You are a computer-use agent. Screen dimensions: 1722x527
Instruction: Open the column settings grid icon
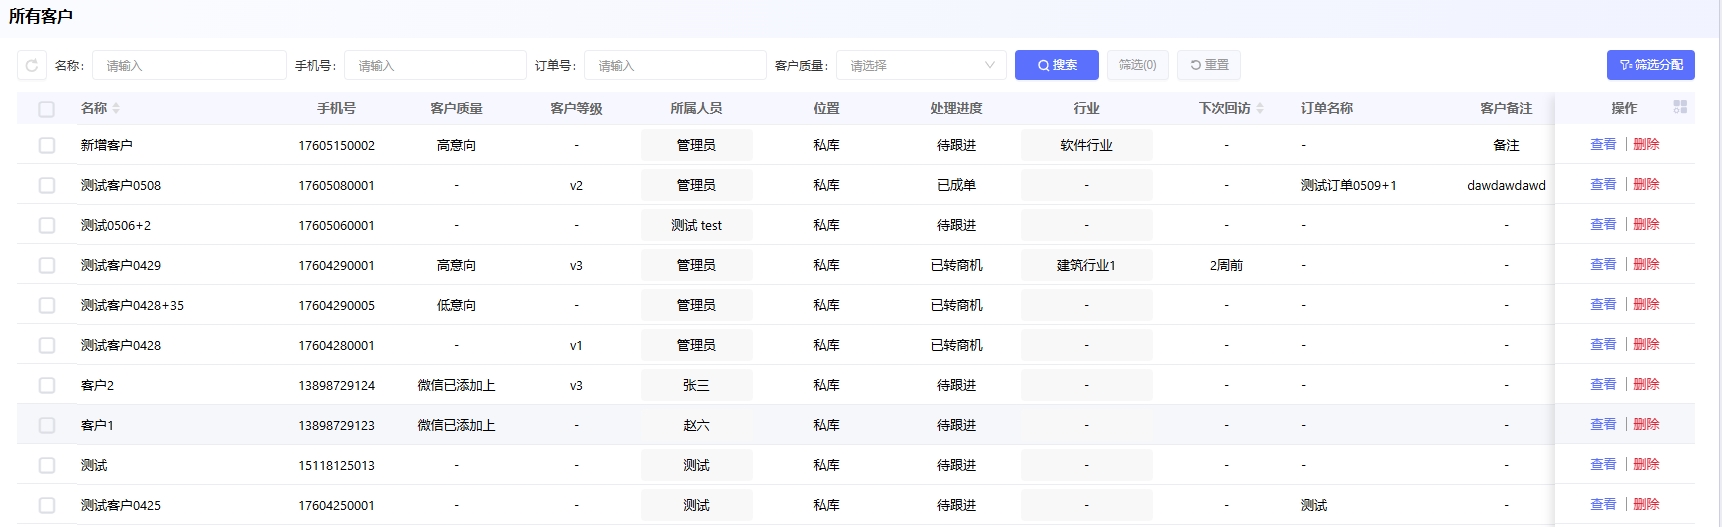point(1680,107)
